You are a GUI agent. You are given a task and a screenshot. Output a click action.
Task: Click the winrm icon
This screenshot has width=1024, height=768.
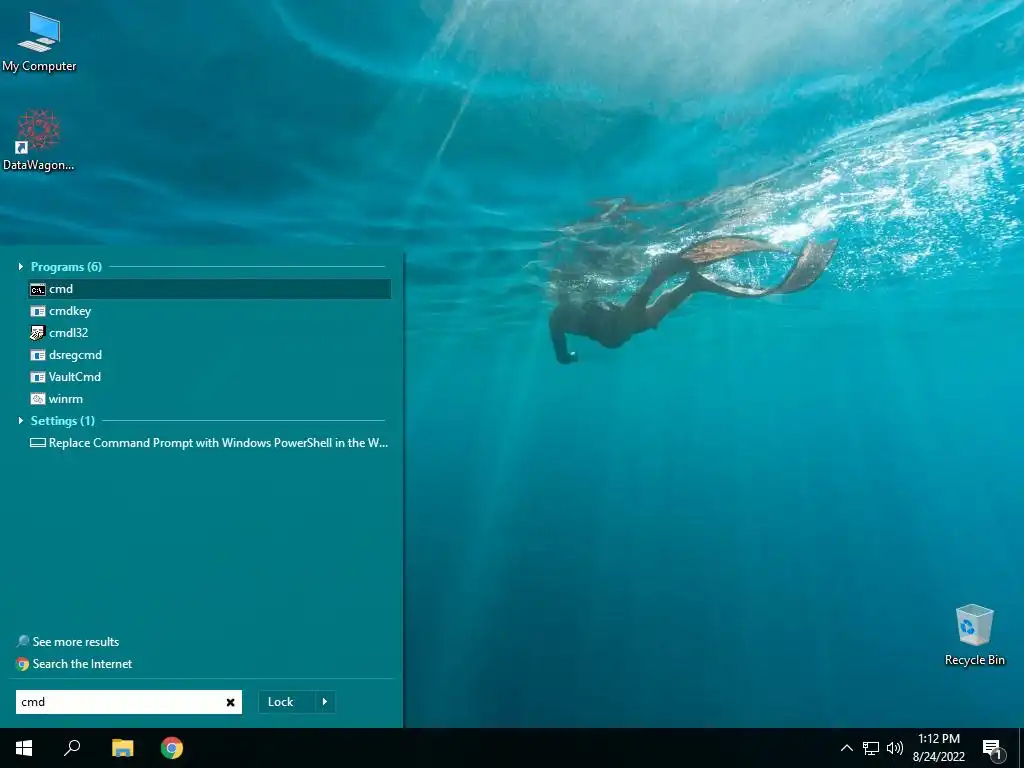pyautogui.click(x=38, y=399)
